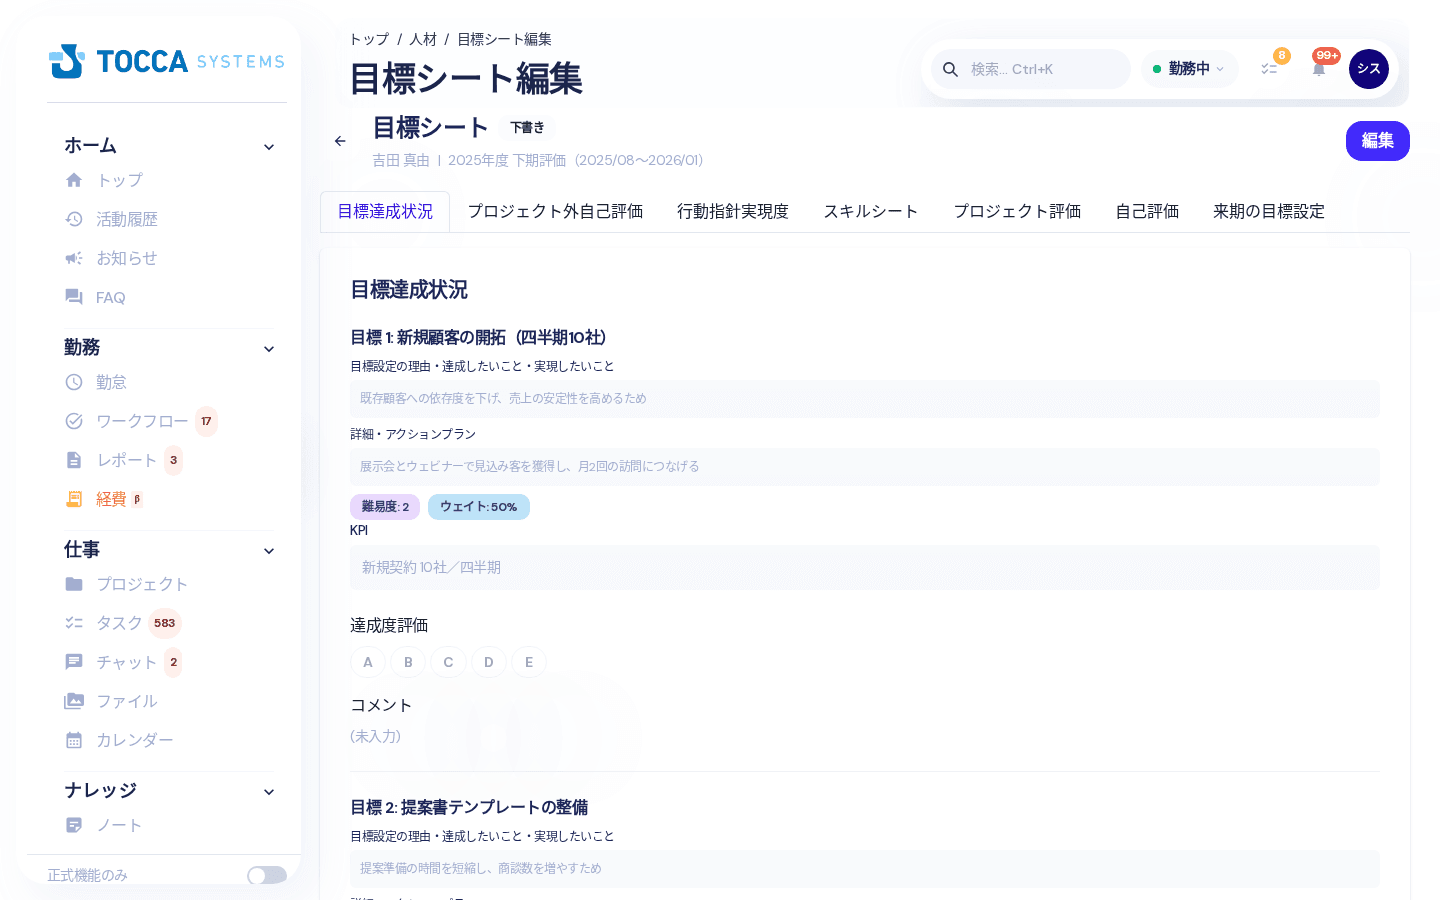Click the ワークフロー checkmark icon
The height and width of the screenshot is (900, 1440).
[x=74, y=421]
